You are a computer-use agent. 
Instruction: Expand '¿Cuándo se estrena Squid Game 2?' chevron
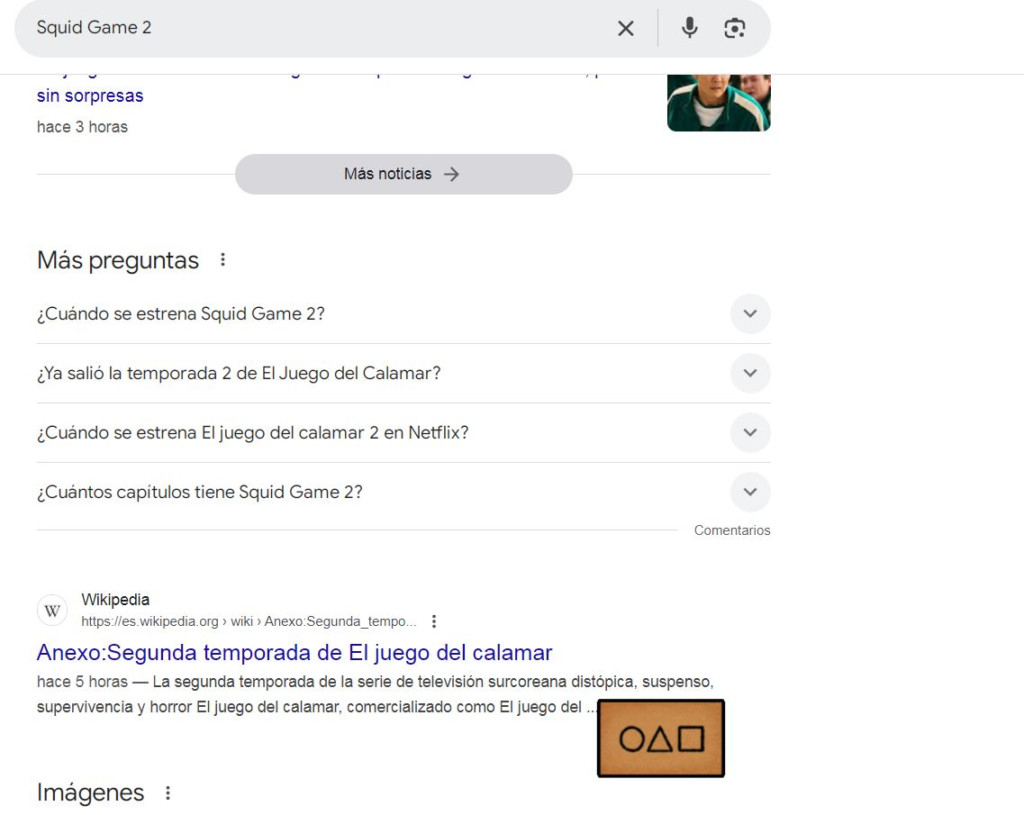coord(750,313)
